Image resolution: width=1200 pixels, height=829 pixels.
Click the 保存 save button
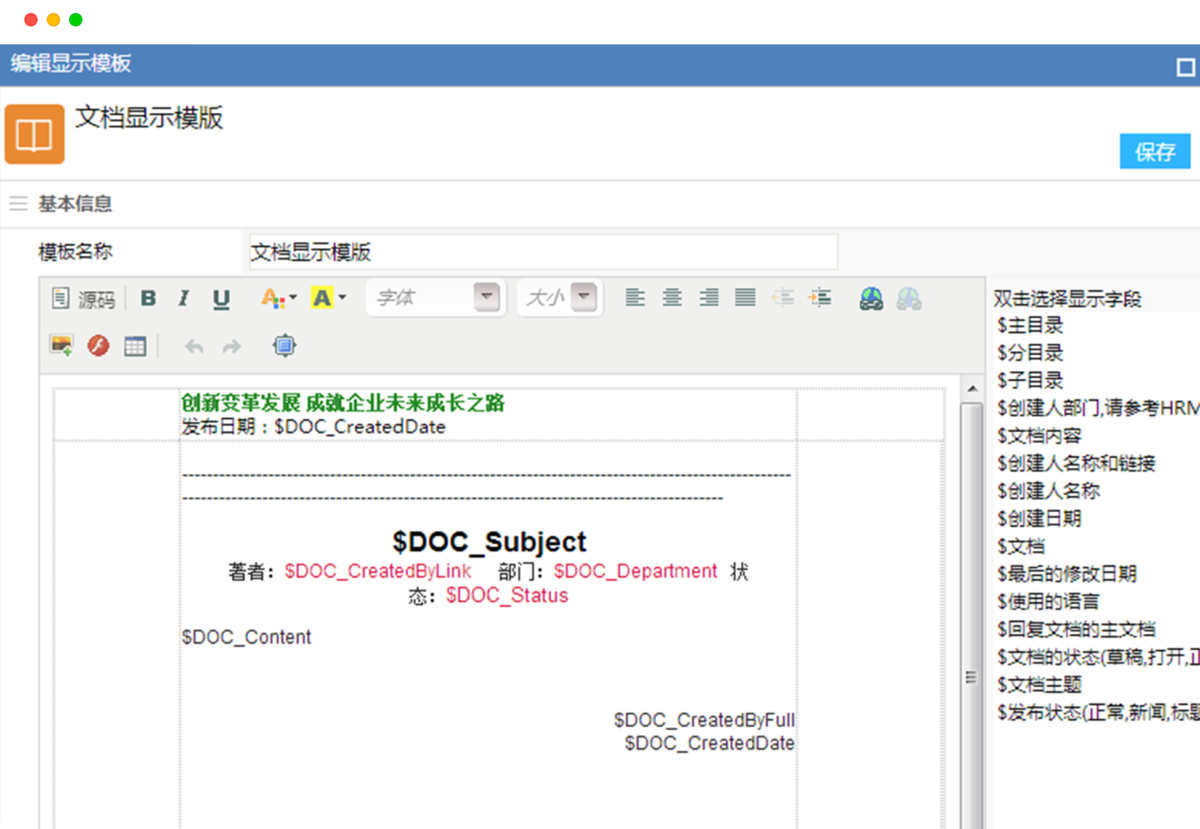point(1155,152)
